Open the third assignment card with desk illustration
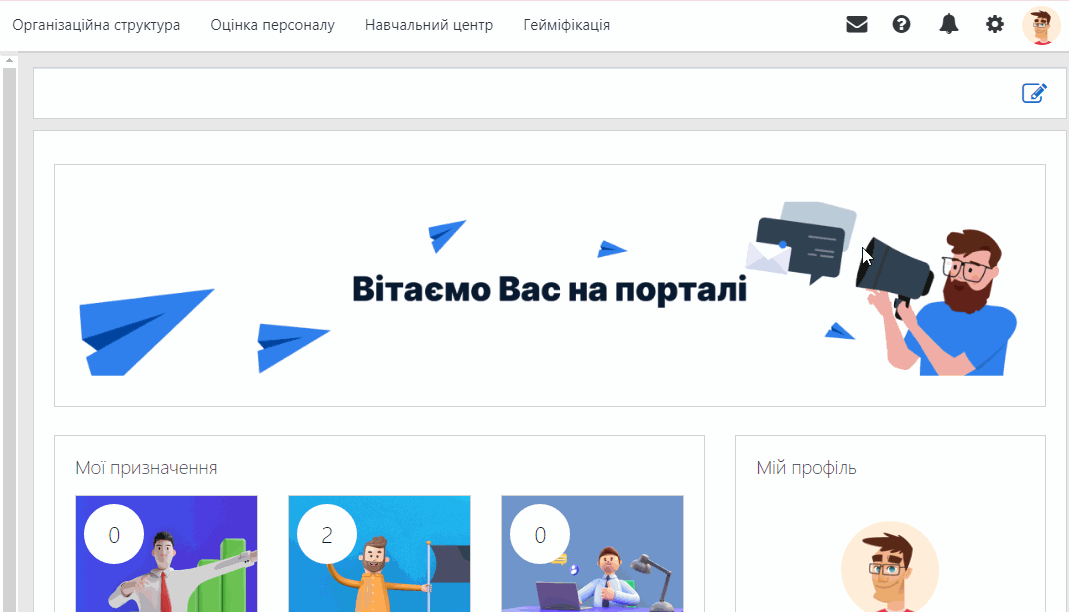 (x=592, y=553)
